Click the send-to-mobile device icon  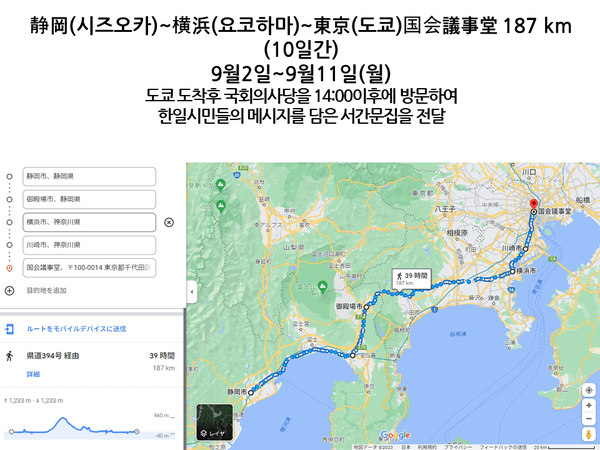(10, 328)
